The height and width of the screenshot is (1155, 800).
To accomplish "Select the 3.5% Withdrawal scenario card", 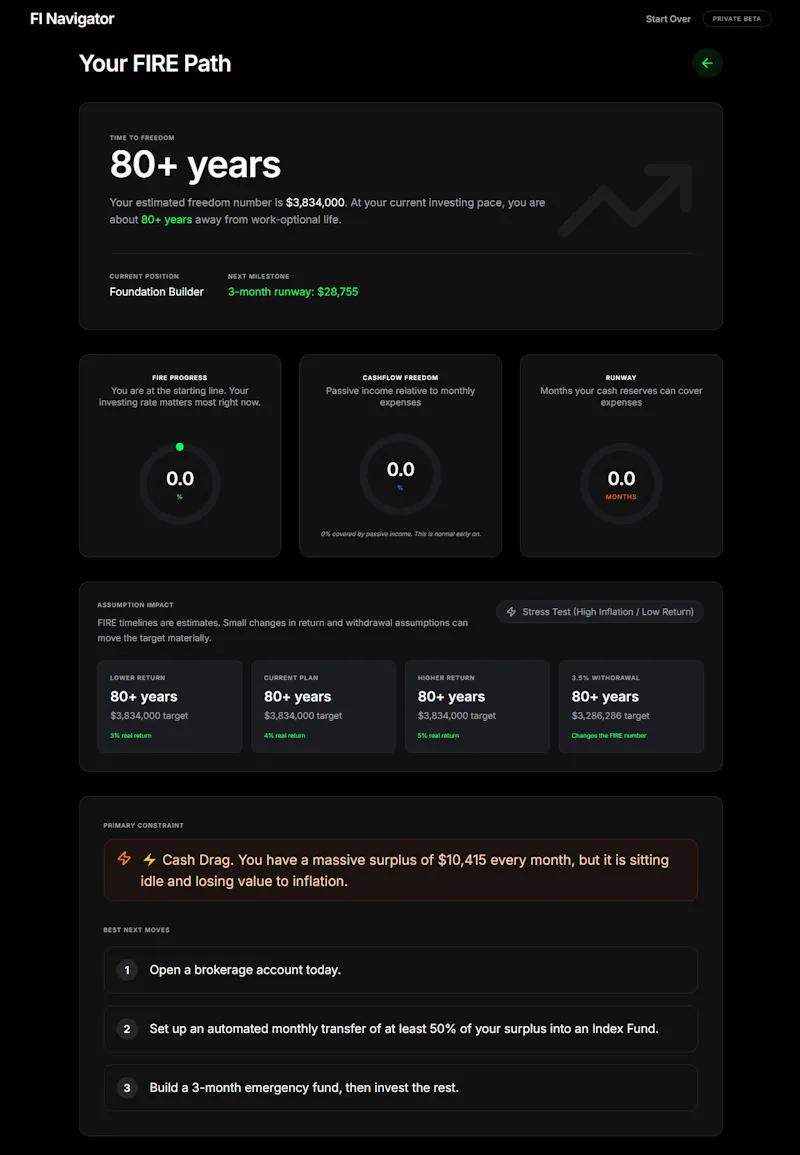I will pyautogui.click(x=631, y=706).
